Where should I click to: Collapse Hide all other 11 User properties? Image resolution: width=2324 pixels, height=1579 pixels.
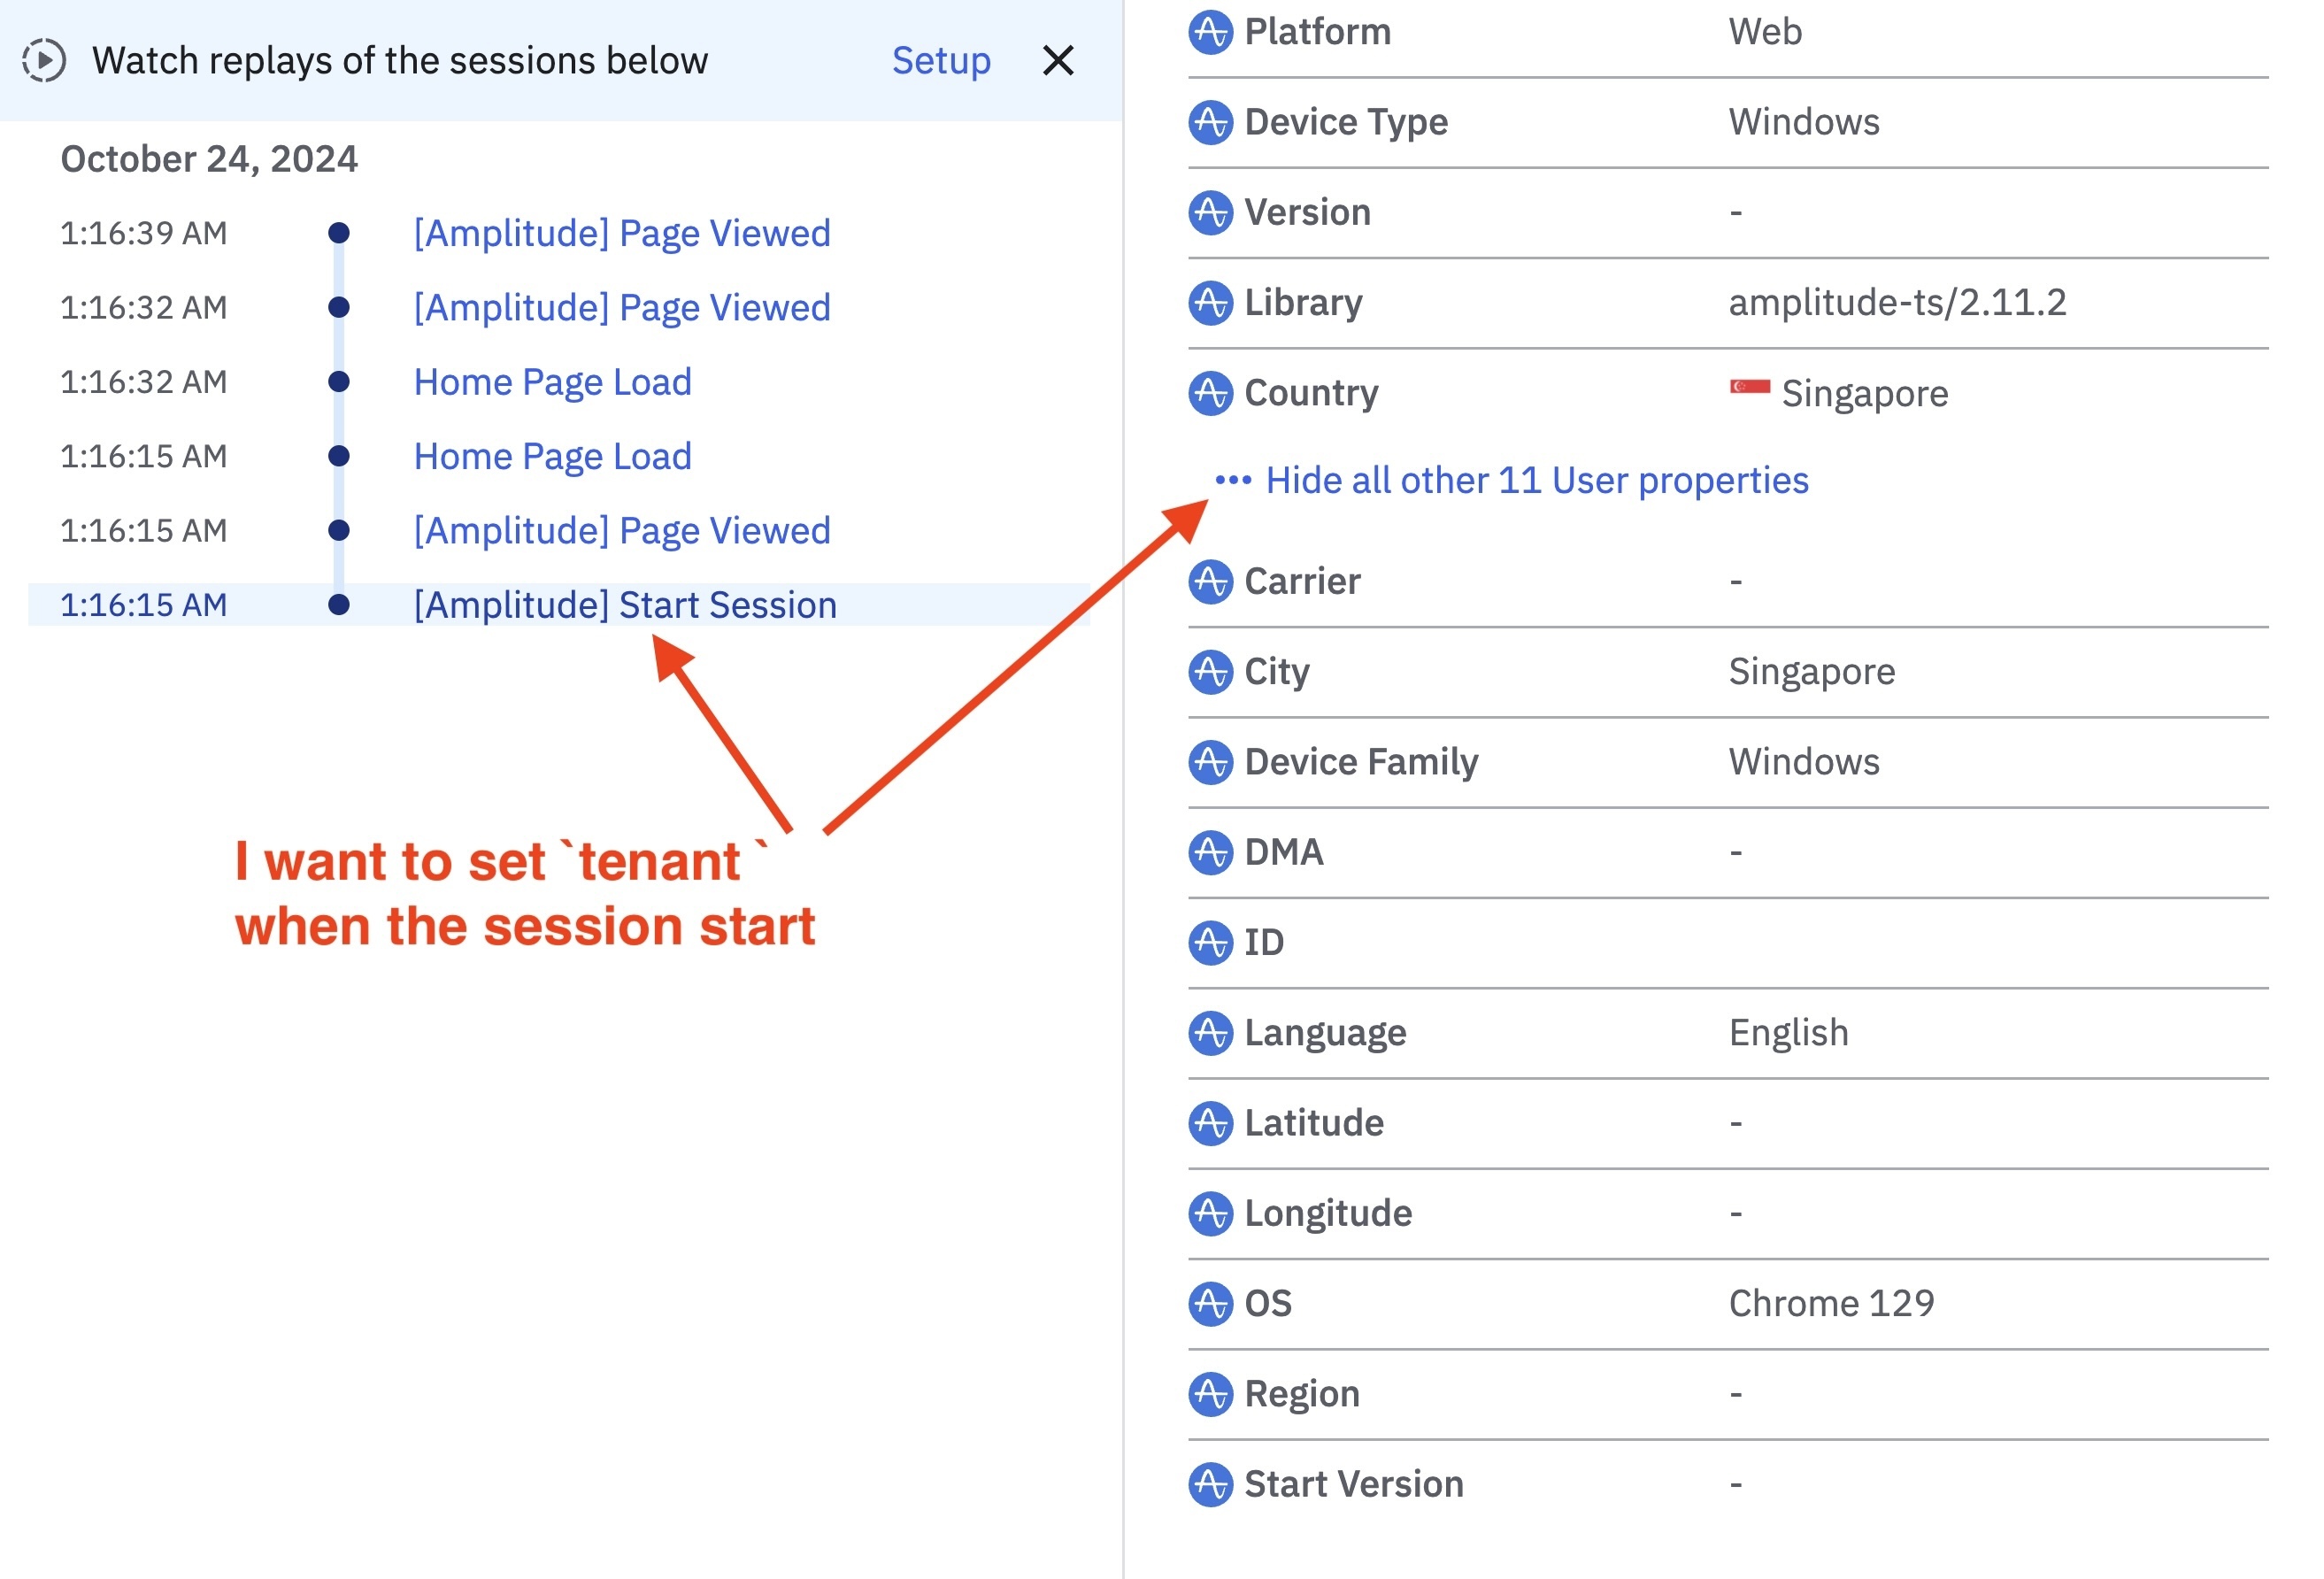coord(1536,481)
